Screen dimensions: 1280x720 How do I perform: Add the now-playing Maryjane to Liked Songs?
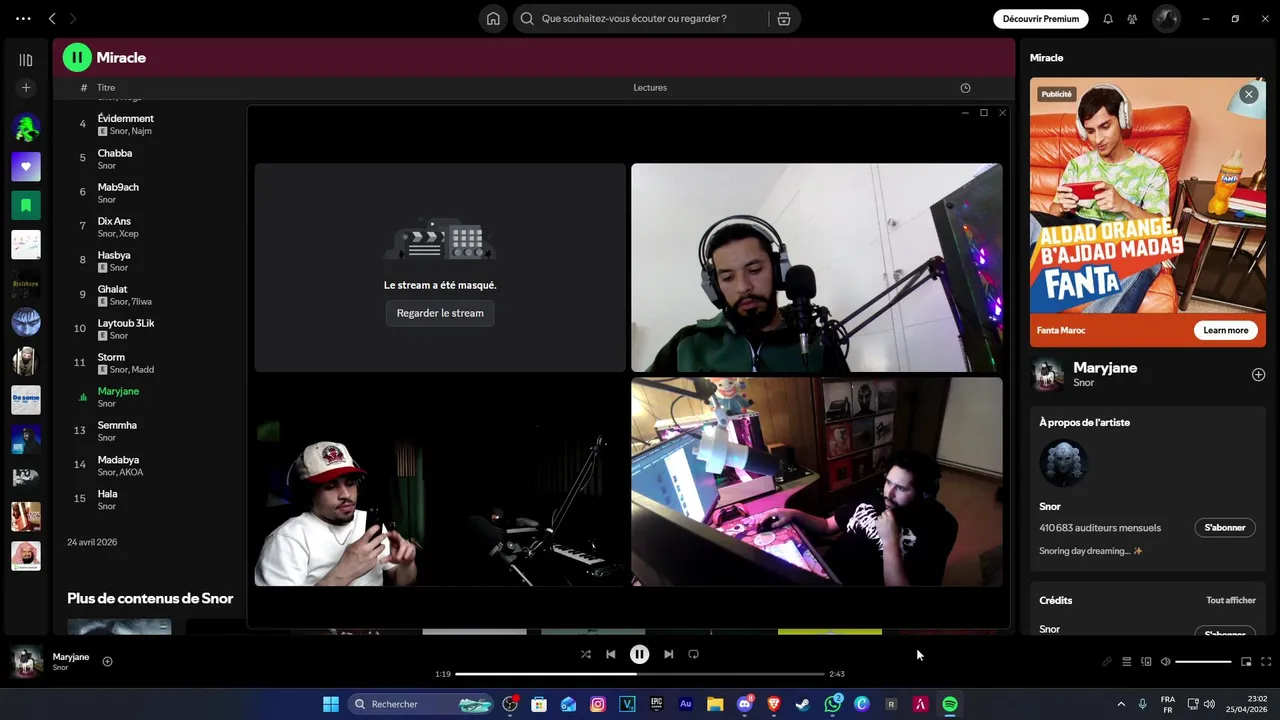click(107, 661)
